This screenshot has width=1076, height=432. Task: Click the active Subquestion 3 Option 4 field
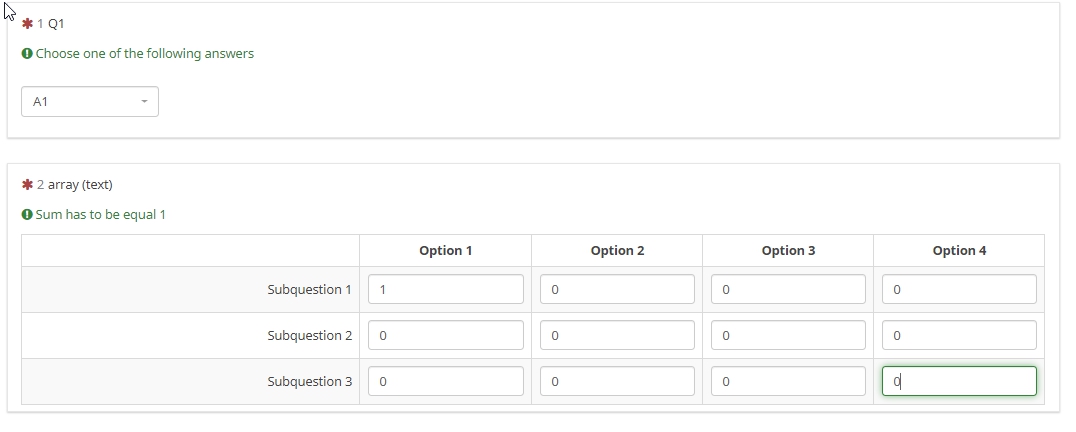(959, 382)
